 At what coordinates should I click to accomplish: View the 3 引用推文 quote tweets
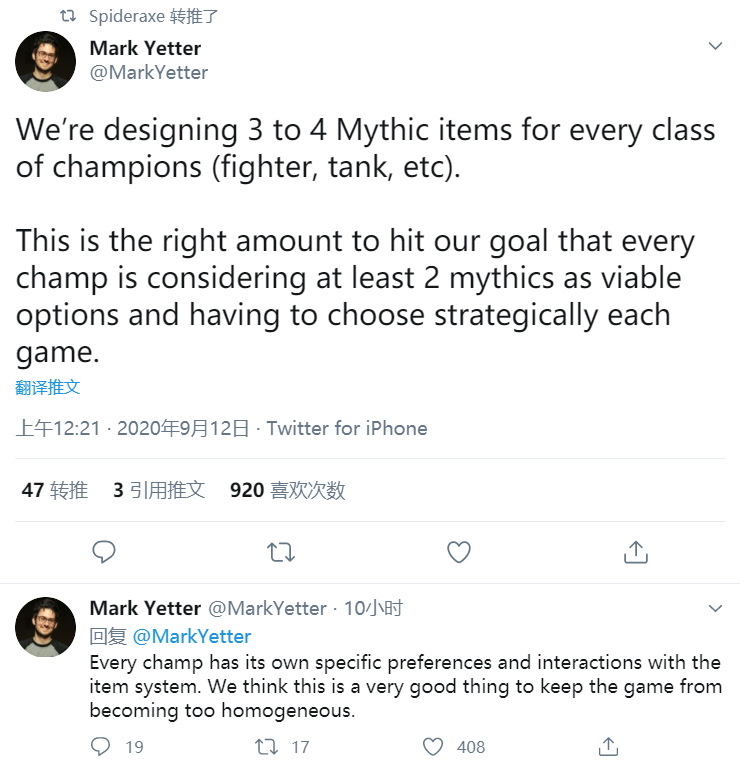pos(159,490)
